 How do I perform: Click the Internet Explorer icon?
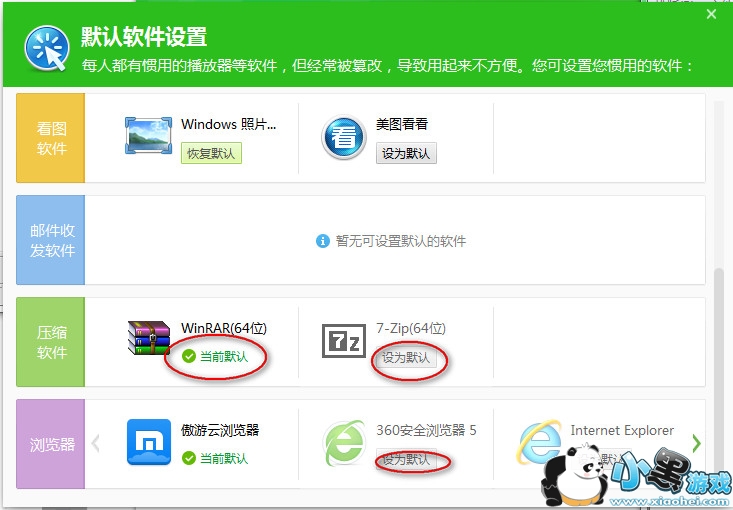(539, 441)
